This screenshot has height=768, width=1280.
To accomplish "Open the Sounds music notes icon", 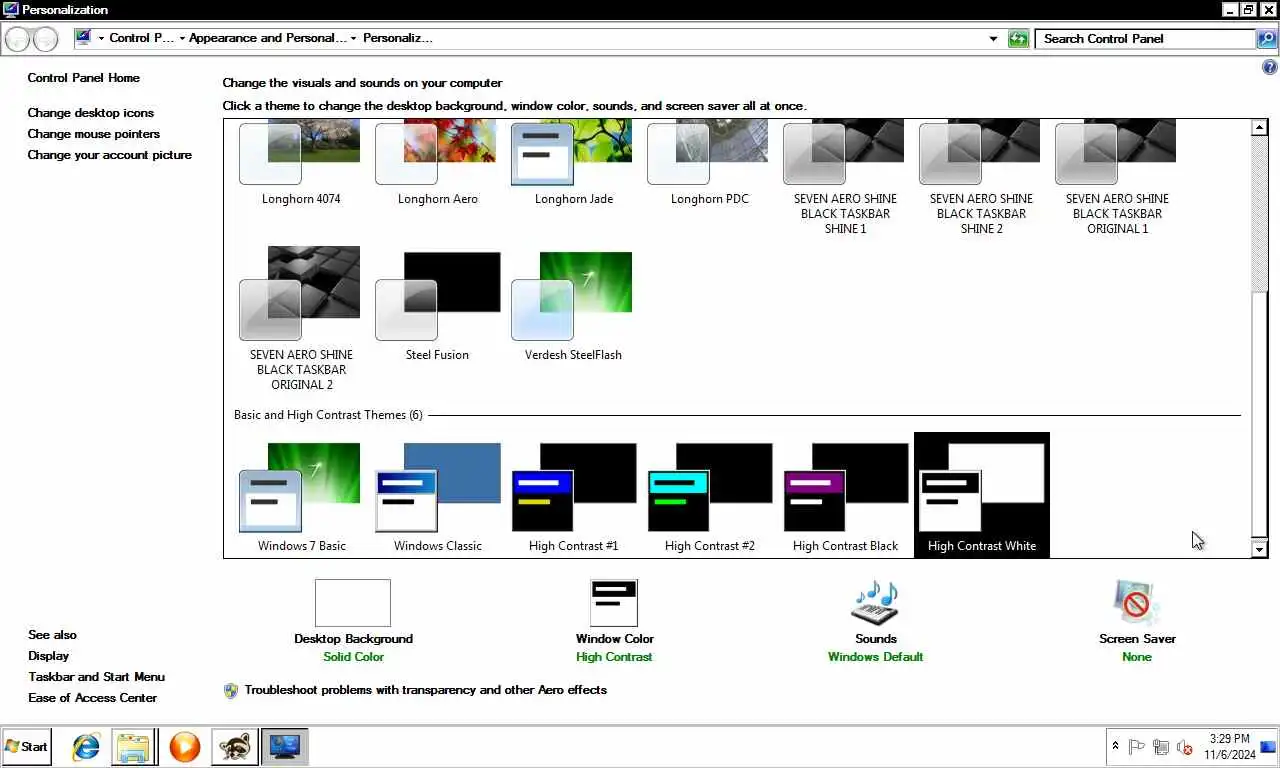I will pos(875,603).
